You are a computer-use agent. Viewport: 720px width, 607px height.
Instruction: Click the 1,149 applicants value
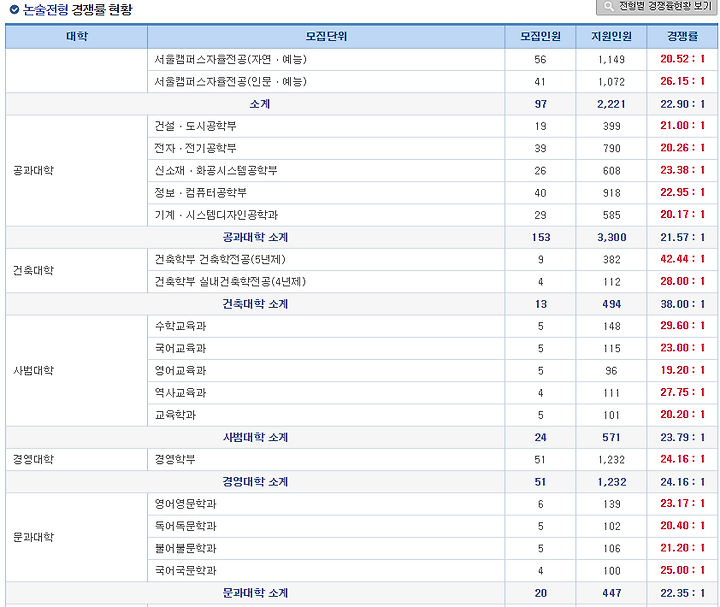click(x=611, y=60)
